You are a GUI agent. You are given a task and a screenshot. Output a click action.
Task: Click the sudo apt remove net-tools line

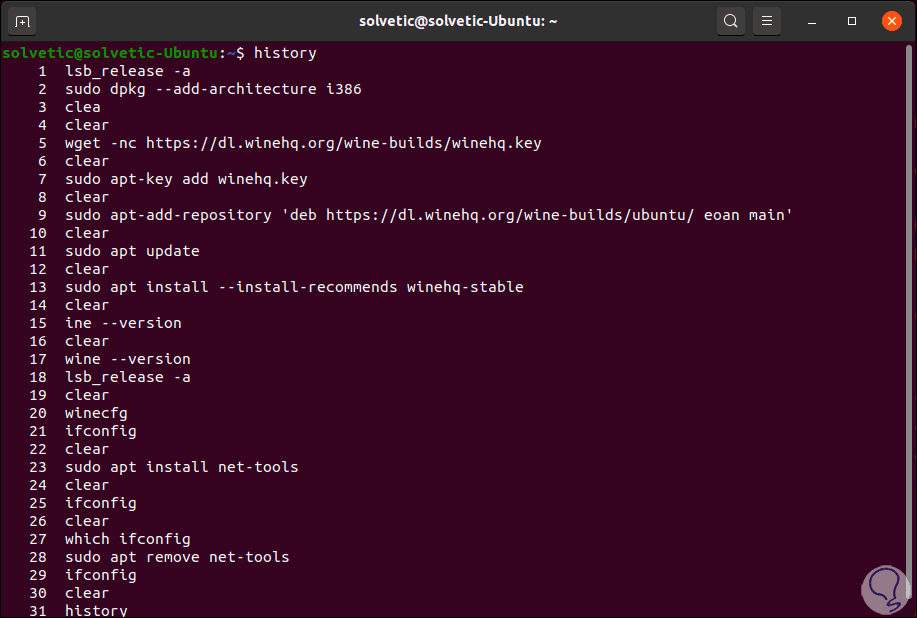point(177,557)
